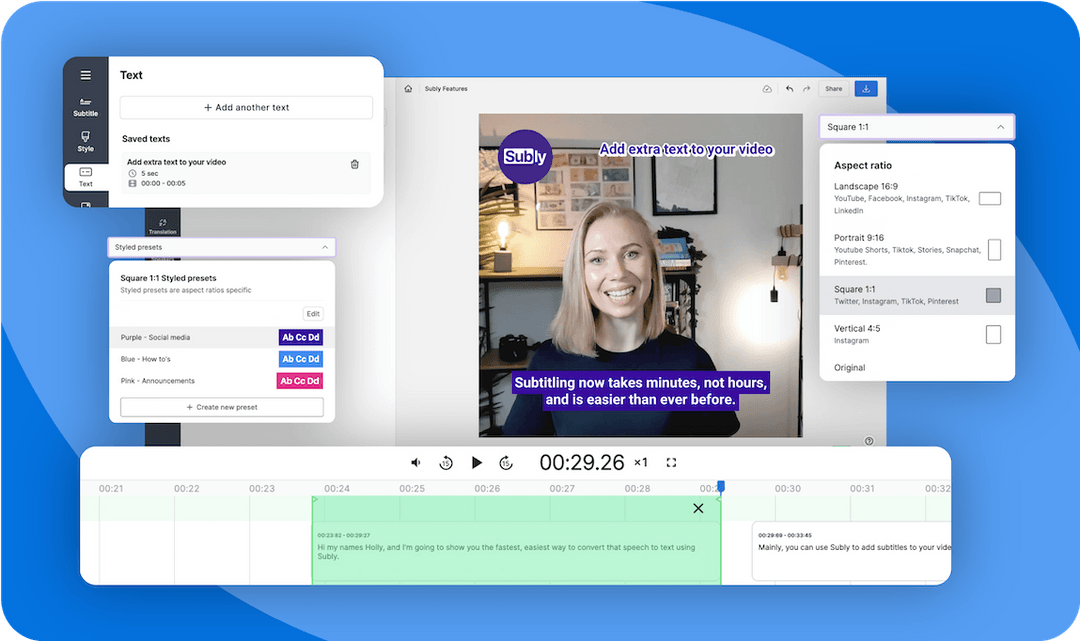Screen dimensions: 1080x641
Task: Rewind the video 15 seconds
Action: 446,462
